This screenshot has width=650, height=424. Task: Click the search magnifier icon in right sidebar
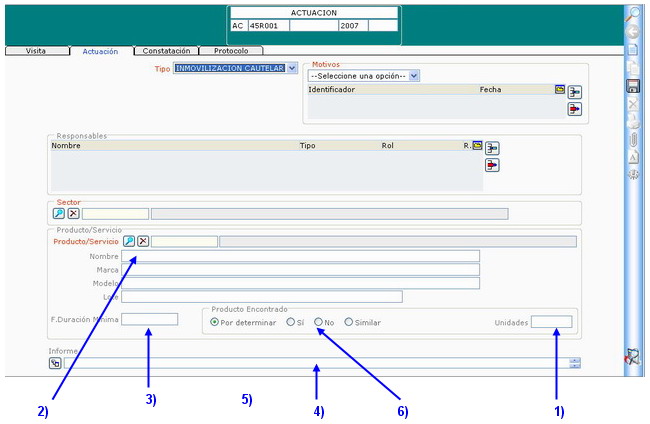[632, 14]
